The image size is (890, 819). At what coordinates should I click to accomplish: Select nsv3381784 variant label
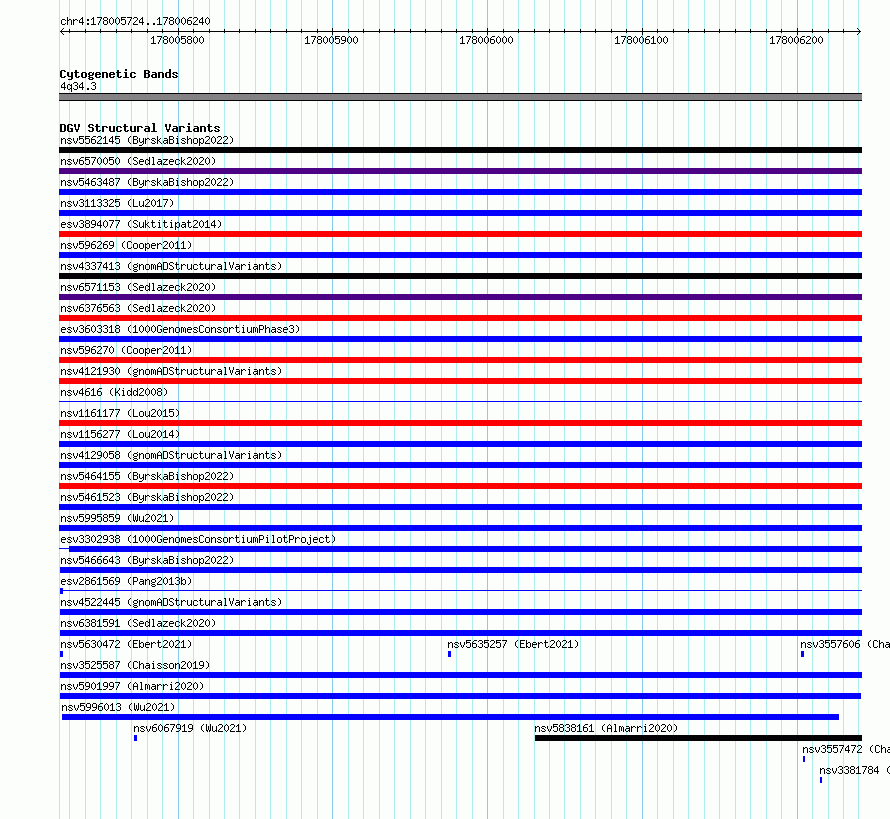pos(854,770)
